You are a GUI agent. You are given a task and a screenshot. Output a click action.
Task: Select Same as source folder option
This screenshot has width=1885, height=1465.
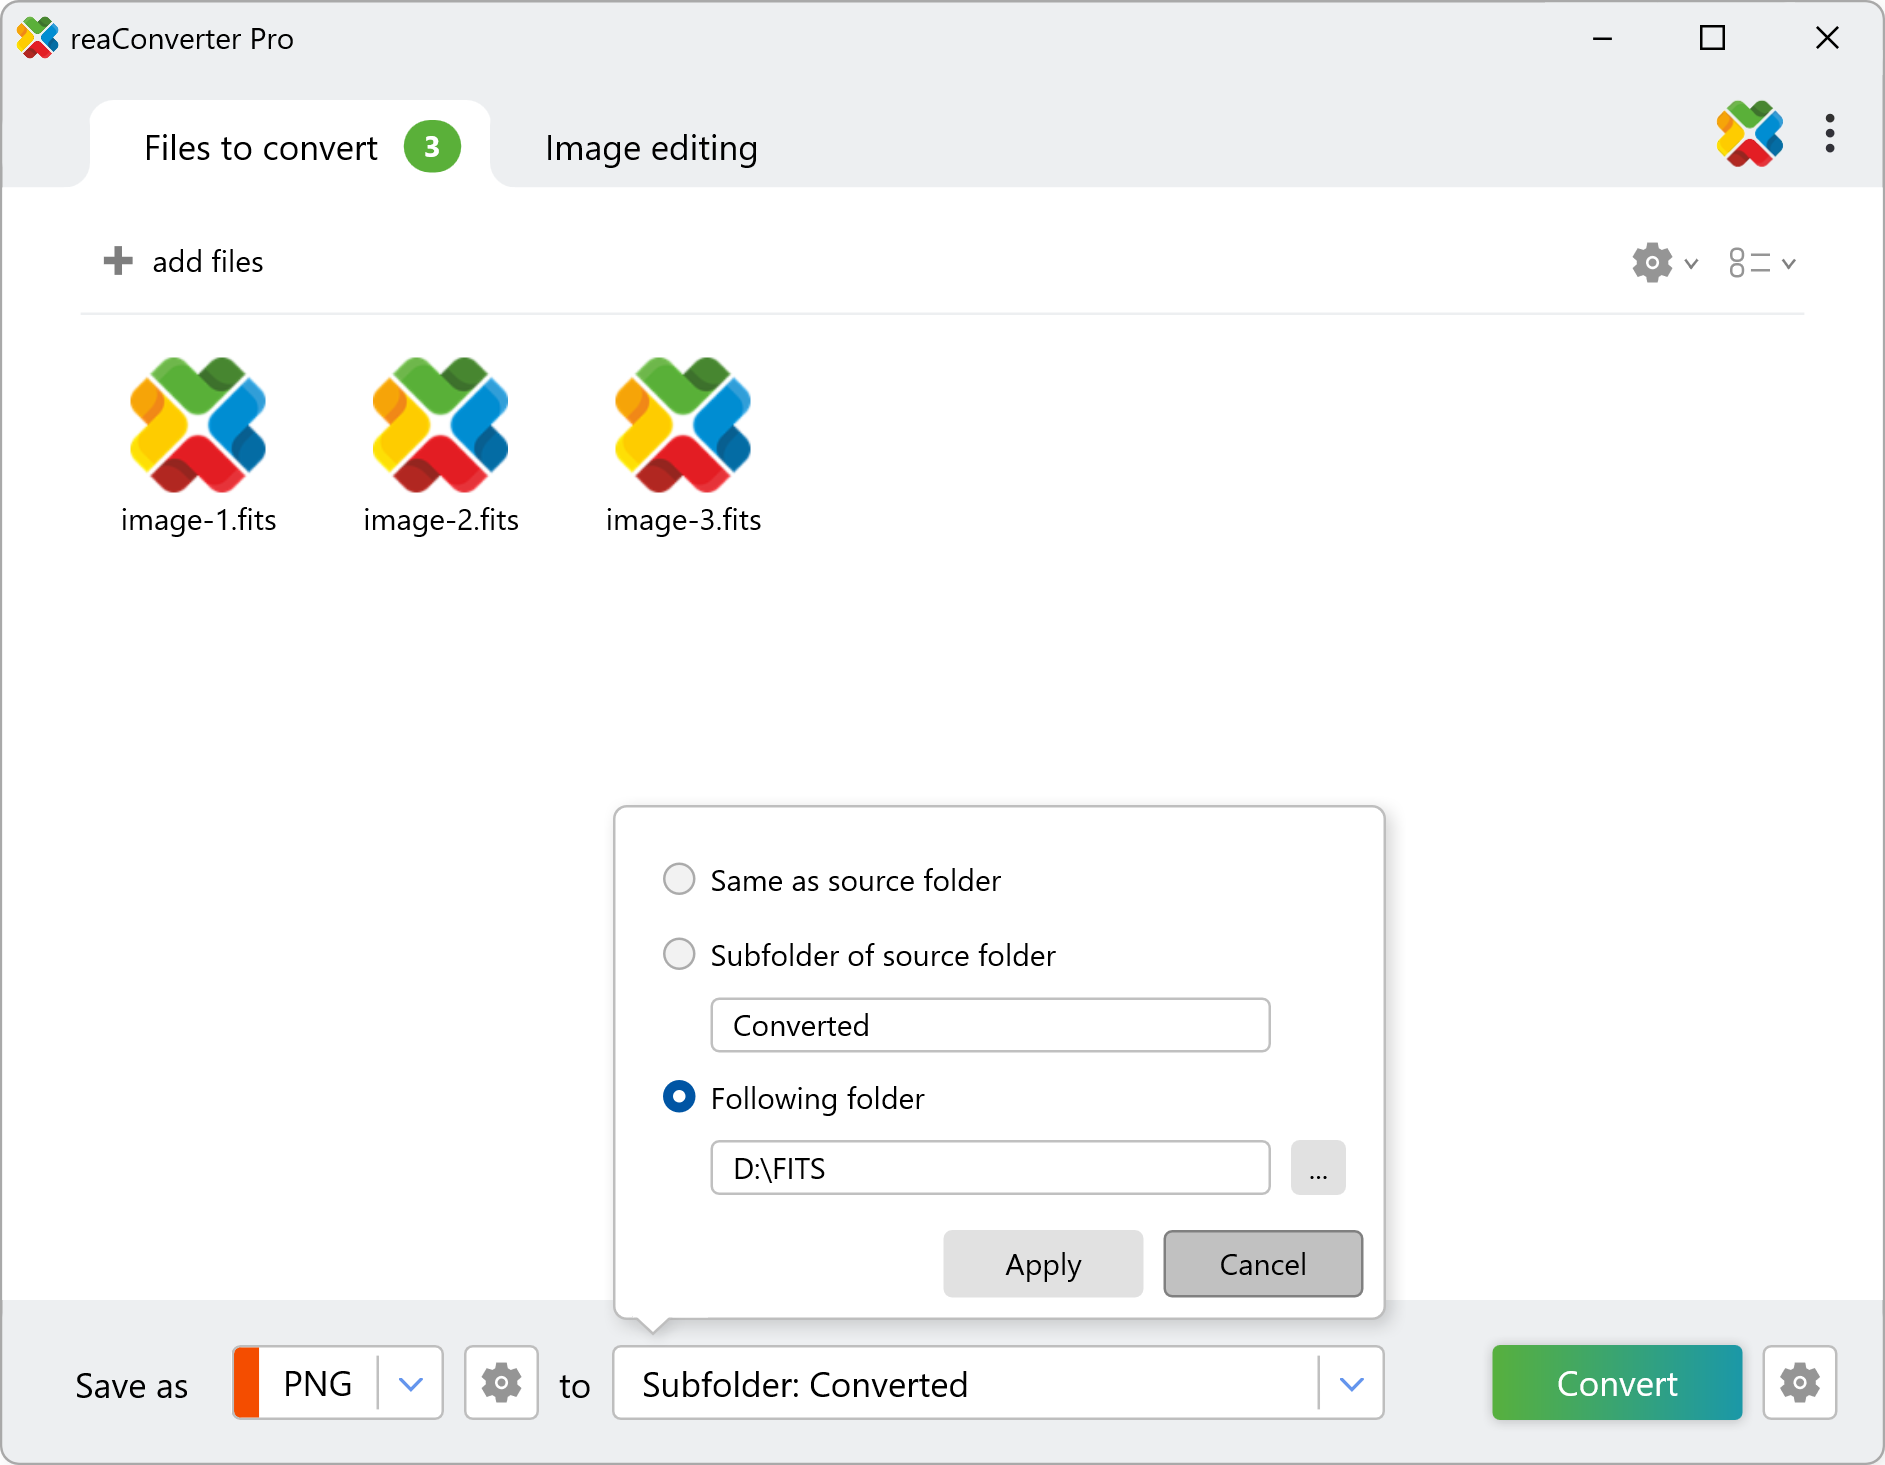pyautogui.click(x=679, y=880)
